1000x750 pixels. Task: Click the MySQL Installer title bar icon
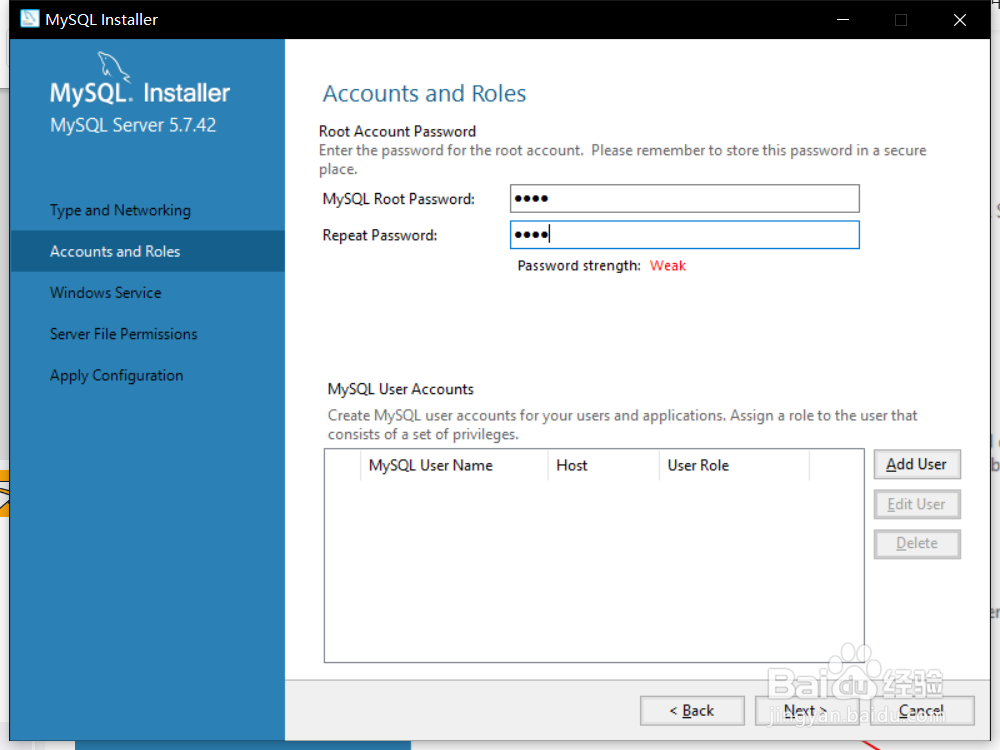click(29, 19)
